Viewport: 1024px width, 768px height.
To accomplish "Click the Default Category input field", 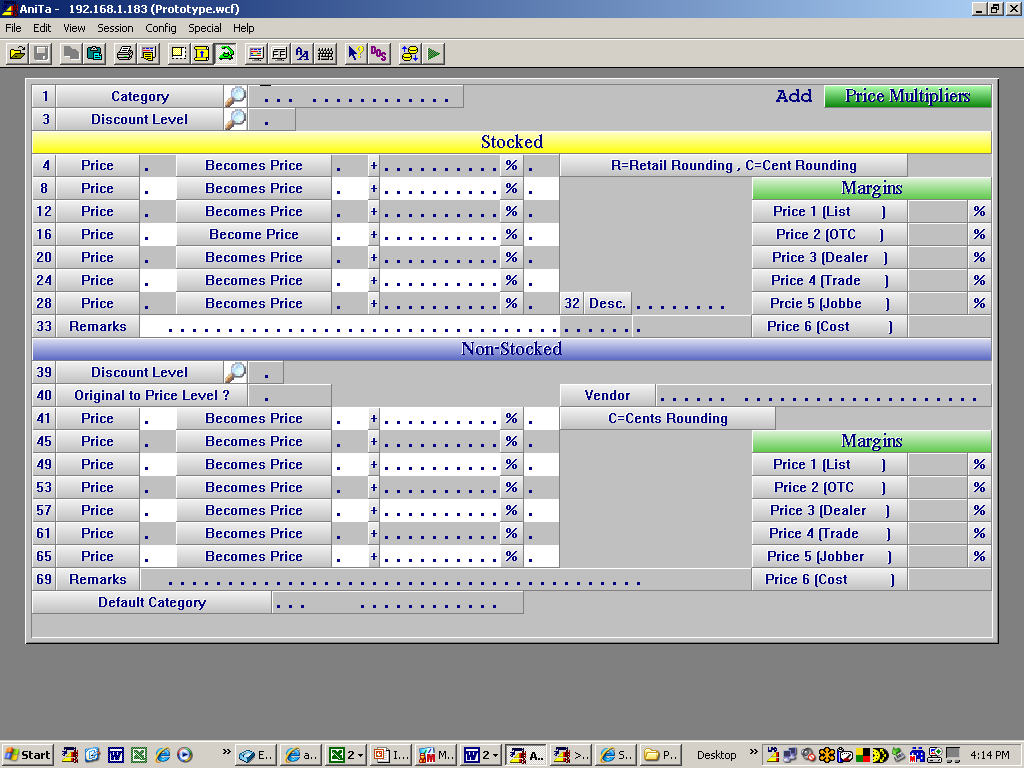I will (398, 602).
